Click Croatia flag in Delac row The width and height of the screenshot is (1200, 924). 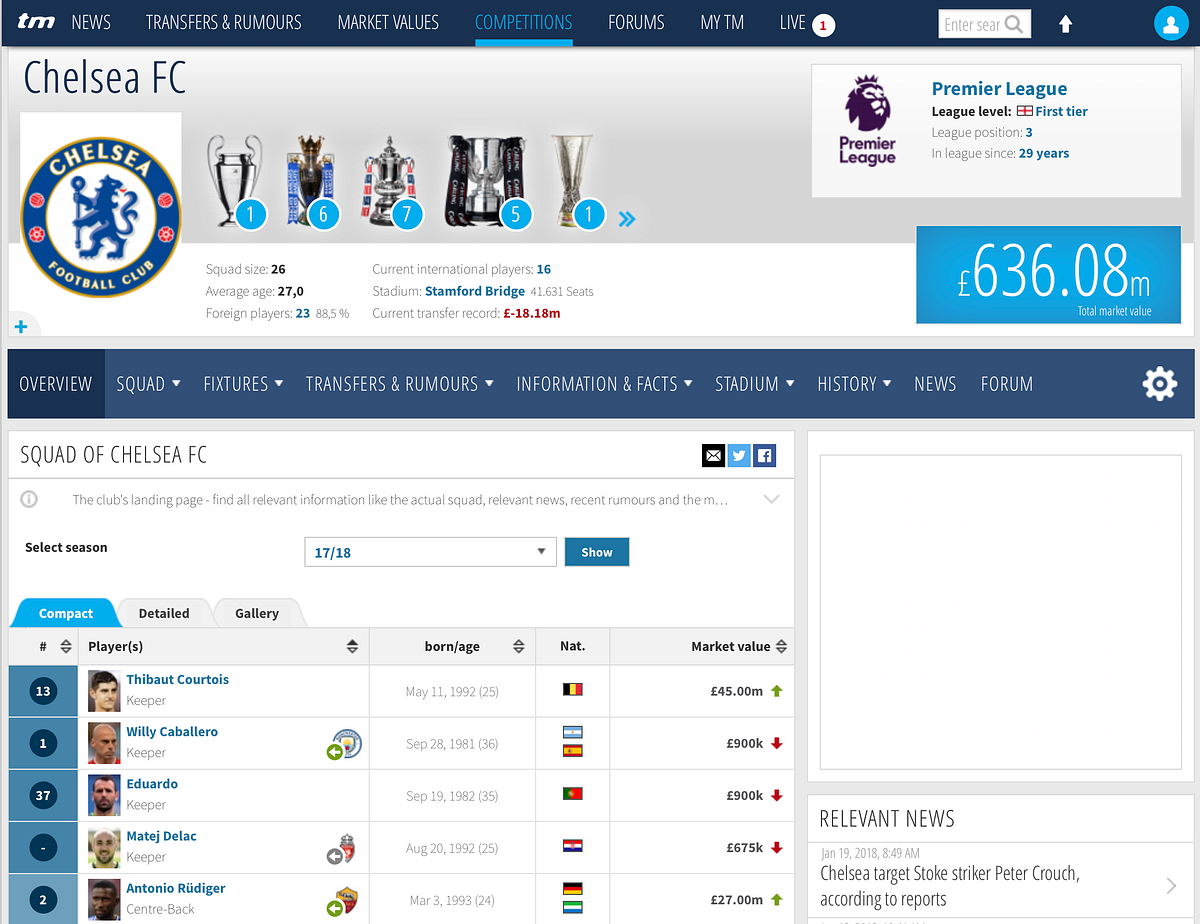tap(572, 846)
